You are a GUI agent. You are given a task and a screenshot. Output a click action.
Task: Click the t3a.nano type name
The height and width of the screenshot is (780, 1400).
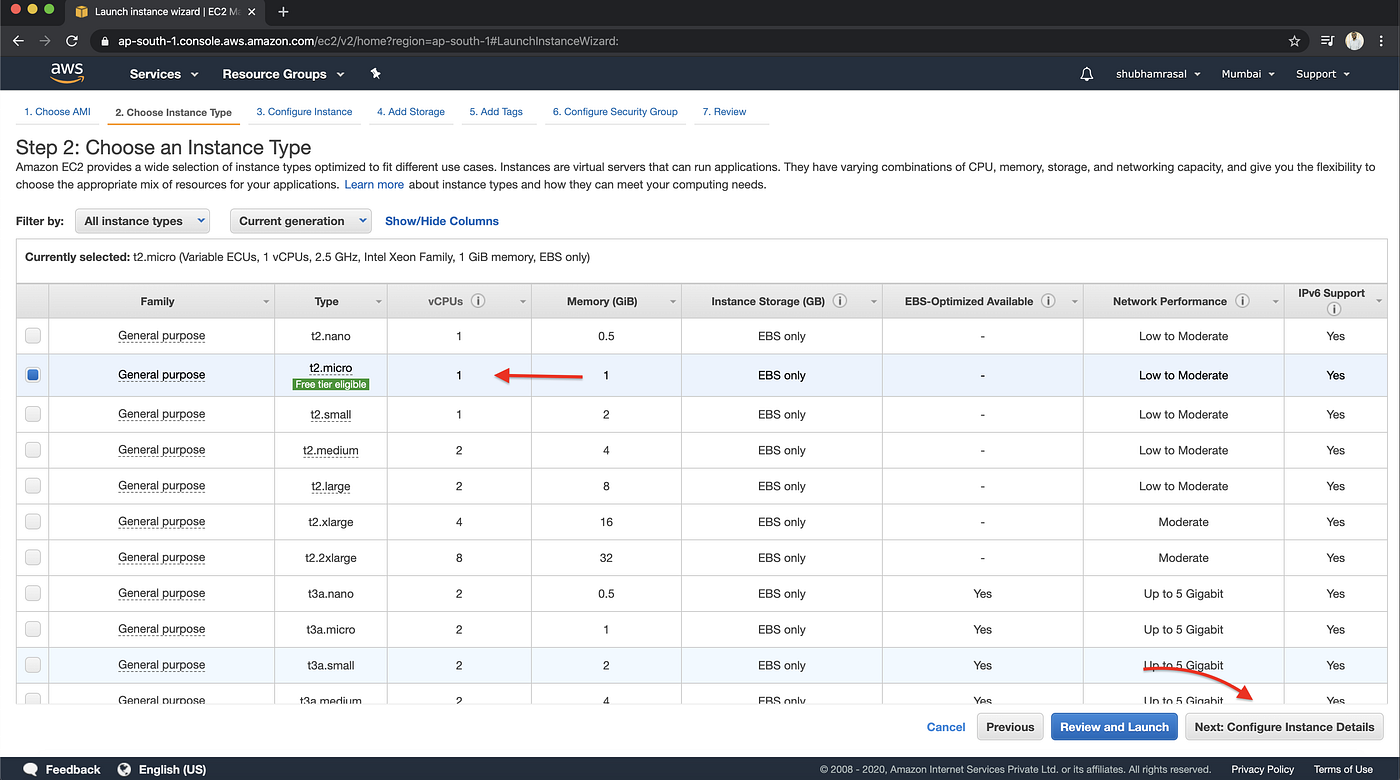330,594
